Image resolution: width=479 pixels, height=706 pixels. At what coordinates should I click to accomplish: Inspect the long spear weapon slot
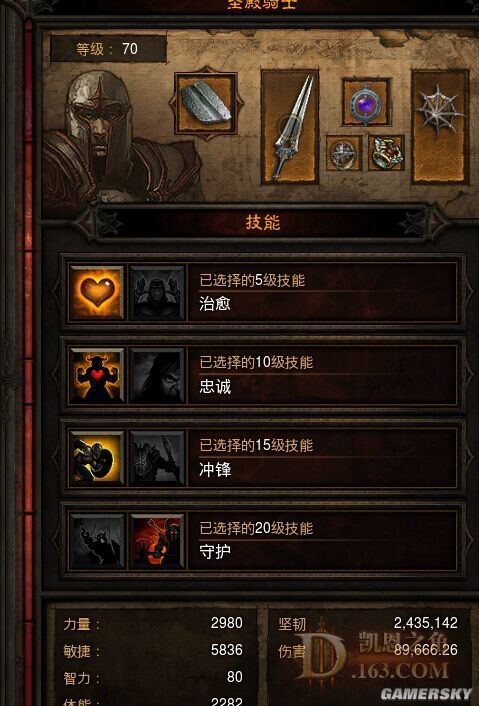pyautogui.click(x=290, y=126)
